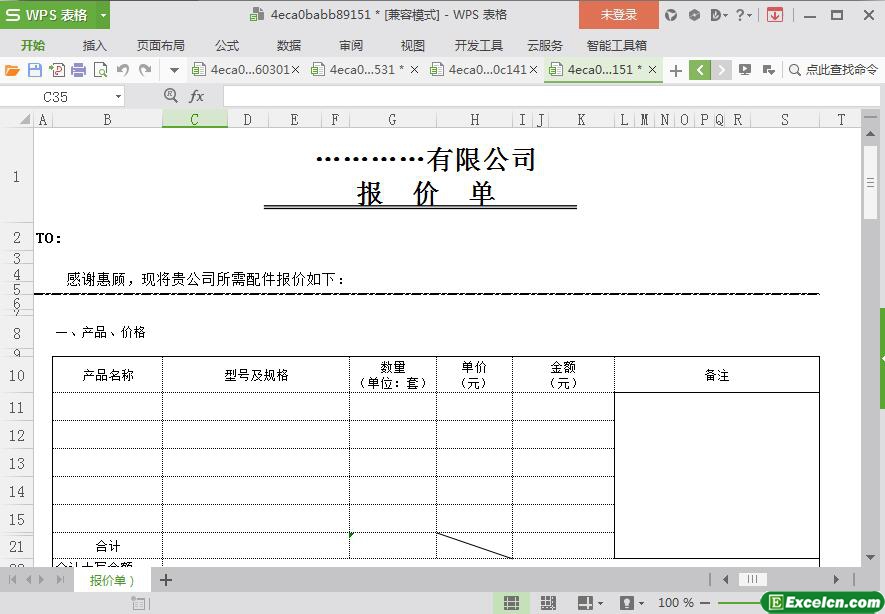Viewport: 885px width, 614px height.
Task: Open the 插入 ribbon tab
Action: [x=94, y=45]
